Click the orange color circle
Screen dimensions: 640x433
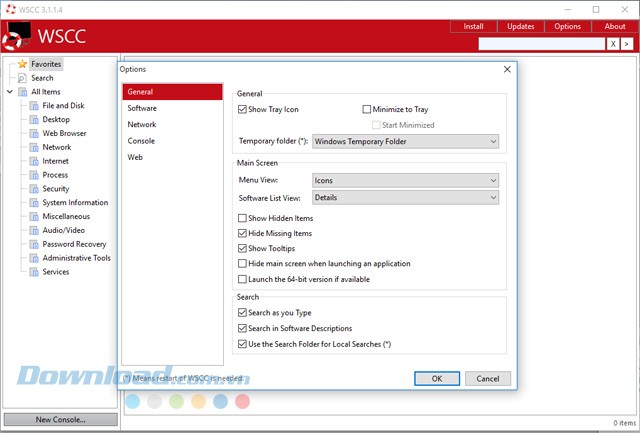pos(198,401)
